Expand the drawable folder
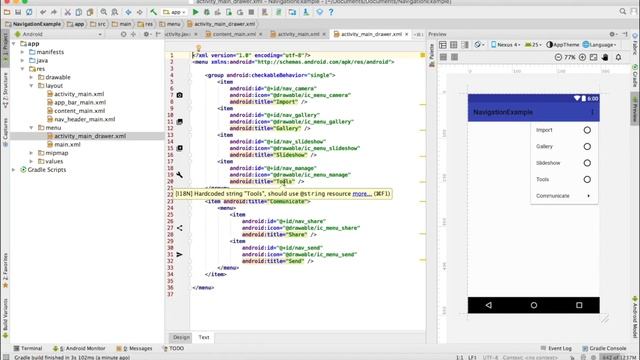Viewport: 640px width, 360px height. 31,77
